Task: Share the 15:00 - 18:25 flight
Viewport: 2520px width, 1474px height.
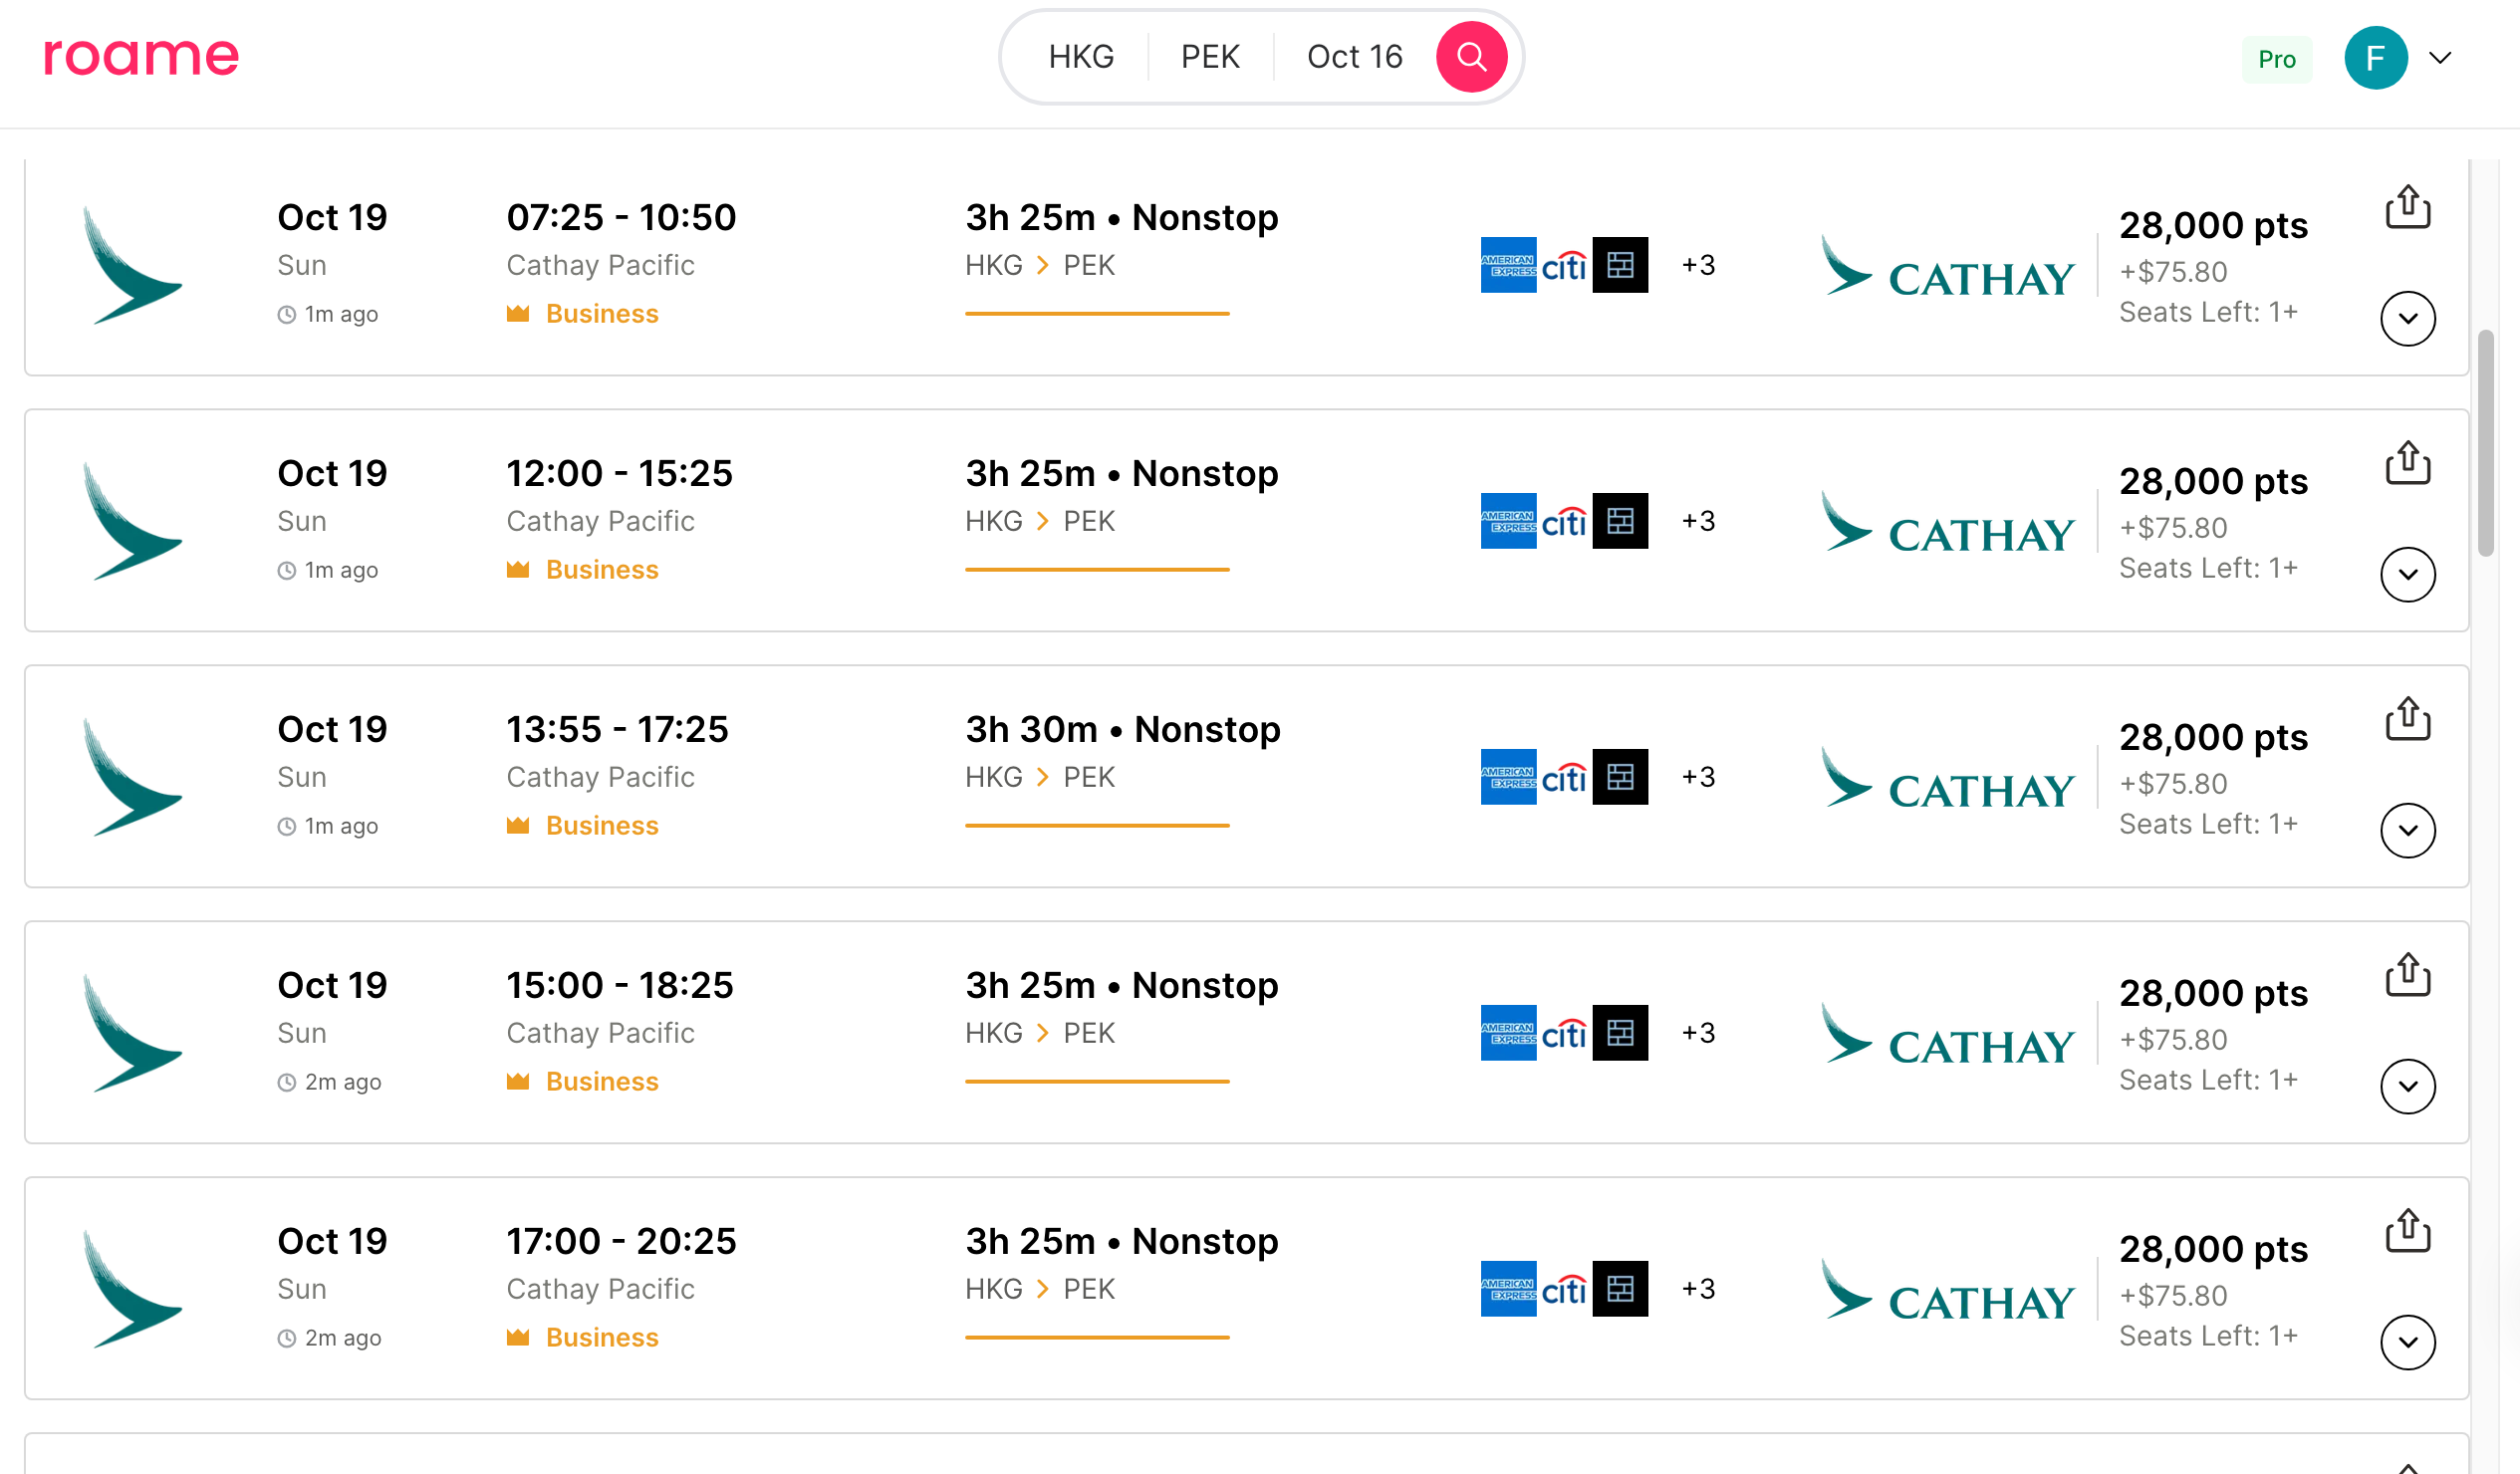Action: (x=2407, y=976)
